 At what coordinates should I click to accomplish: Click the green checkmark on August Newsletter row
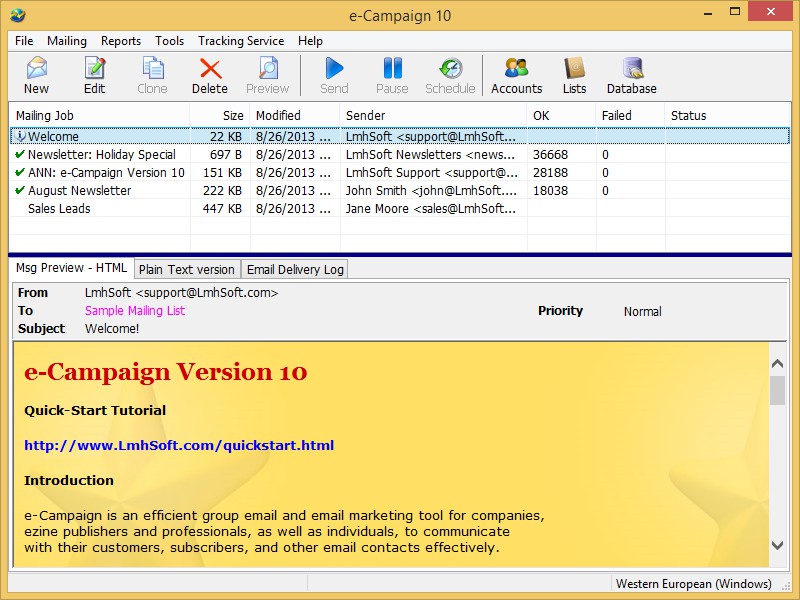[x=20, y=190]
